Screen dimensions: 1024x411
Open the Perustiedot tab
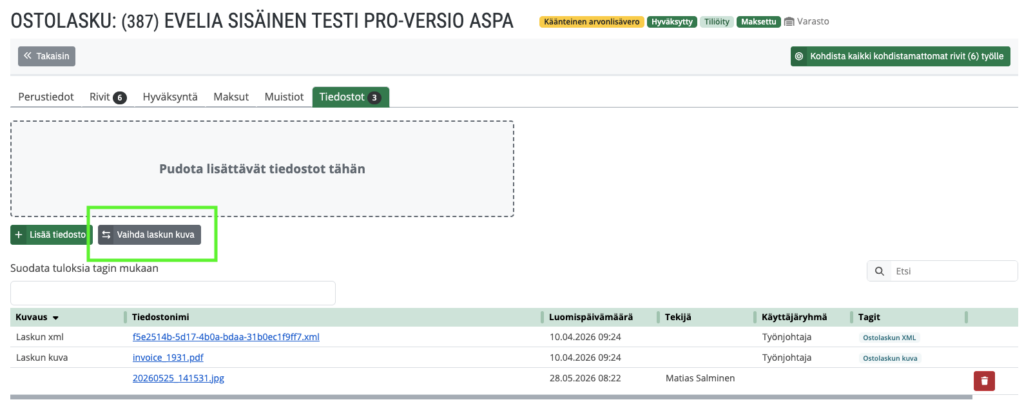tap(46, 97)
